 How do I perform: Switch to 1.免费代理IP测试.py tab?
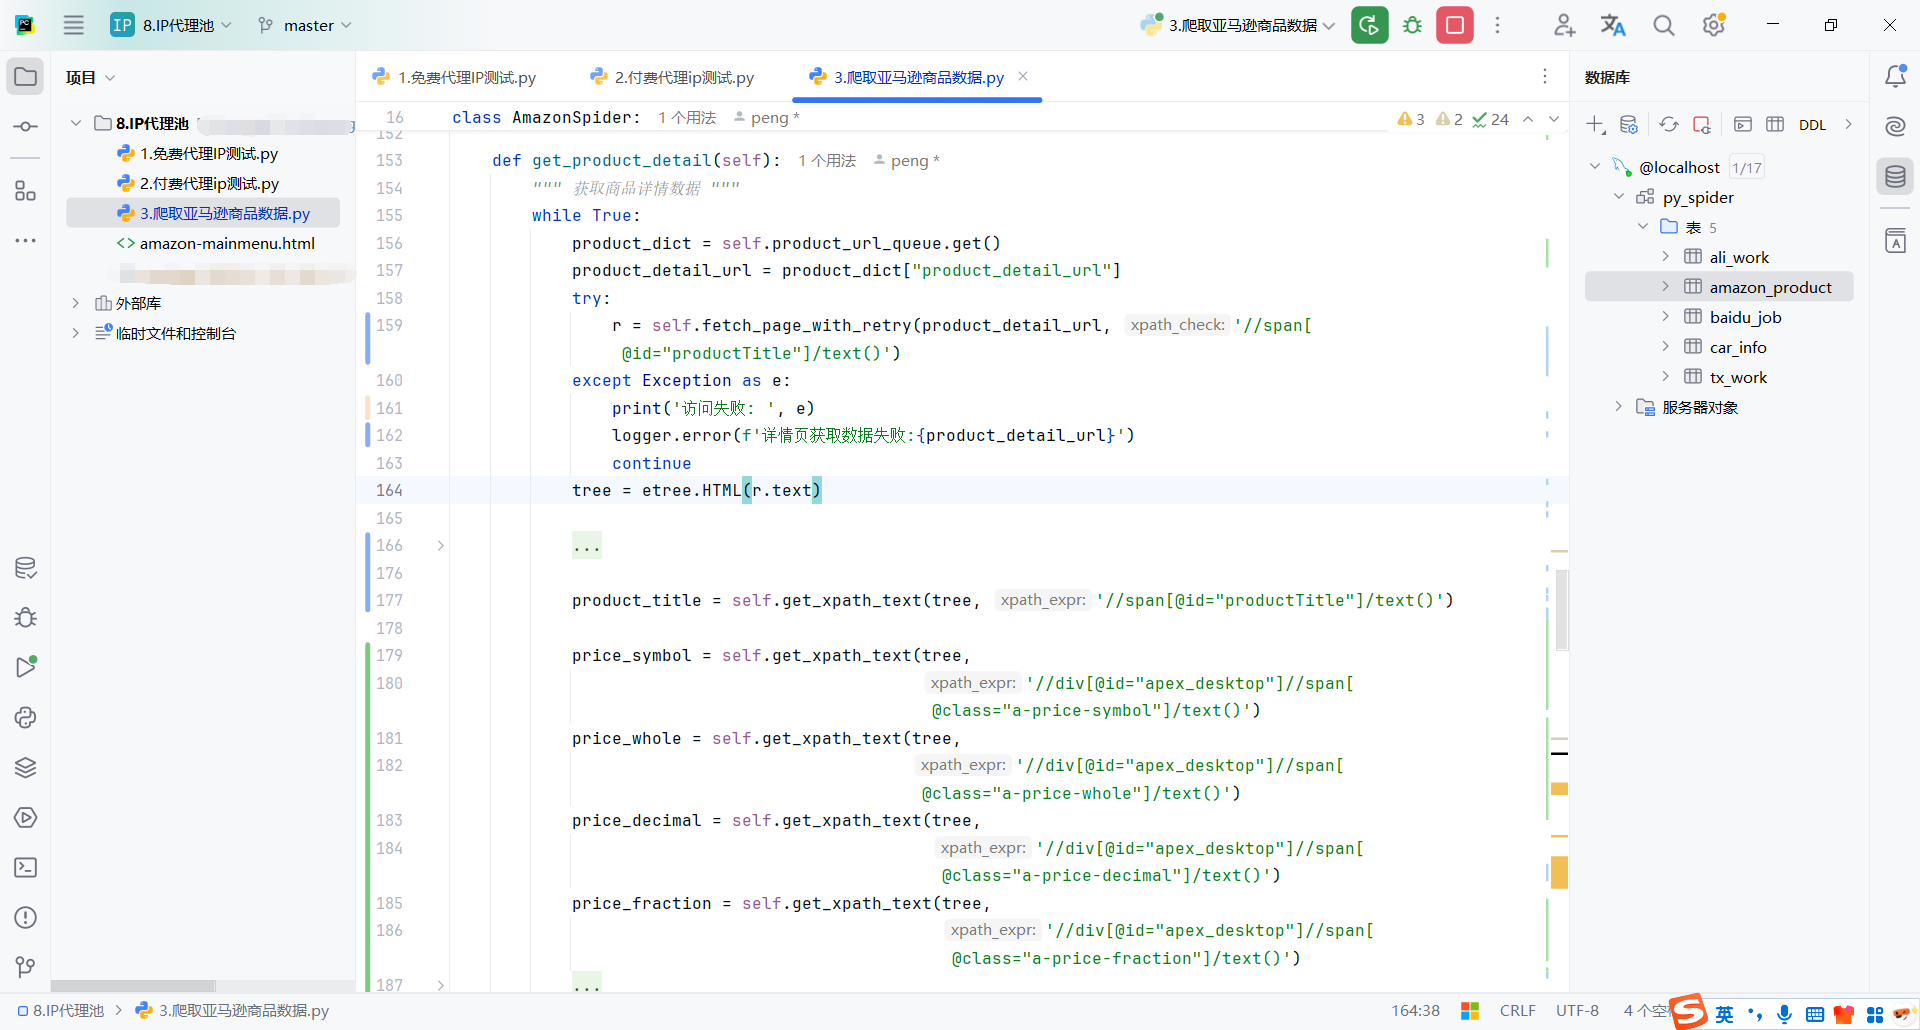click(x=455, y=77)
